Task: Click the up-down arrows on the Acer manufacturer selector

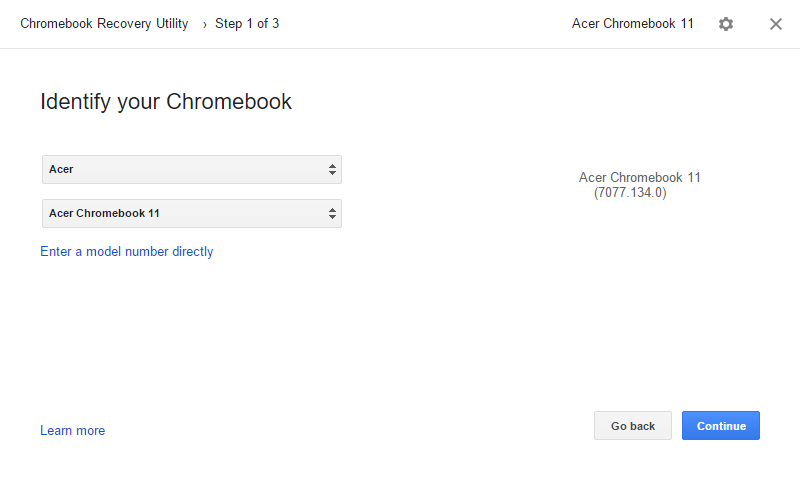Action: click(x=332, y=169)
